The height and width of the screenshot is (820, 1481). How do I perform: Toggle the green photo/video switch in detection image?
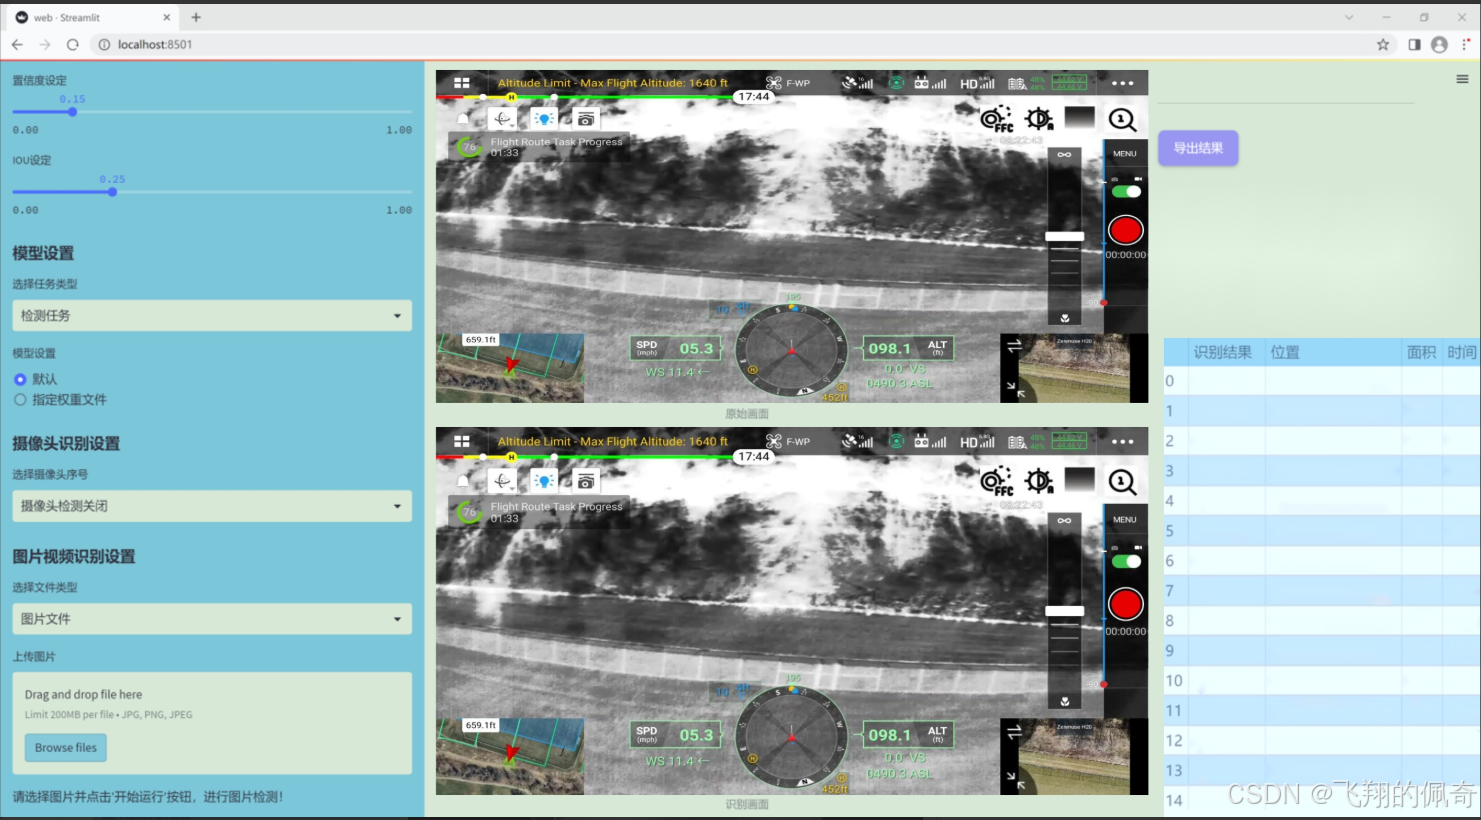(1126, 561)
